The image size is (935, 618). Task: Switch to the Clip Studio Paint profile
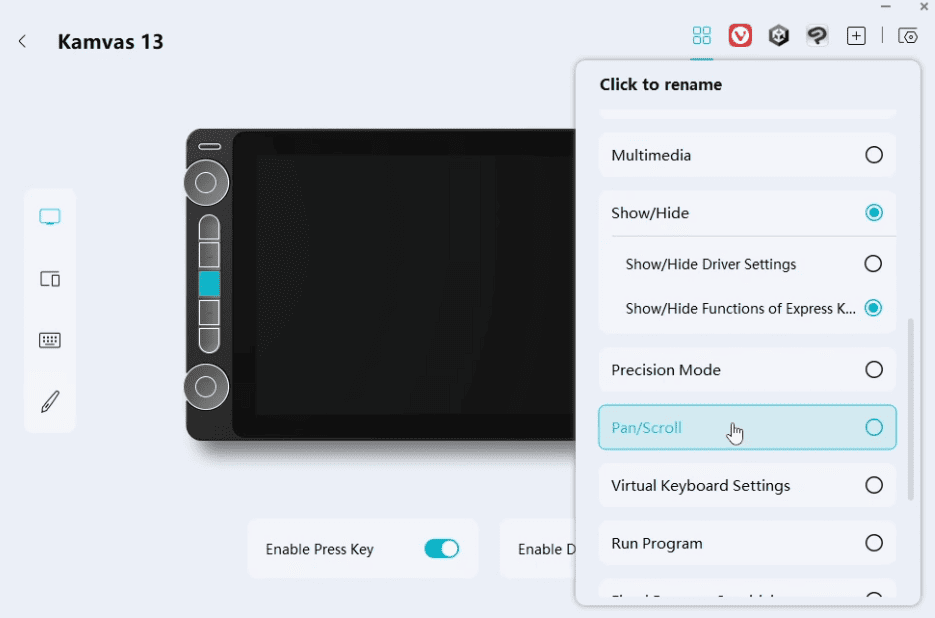(x=817, y=36)
